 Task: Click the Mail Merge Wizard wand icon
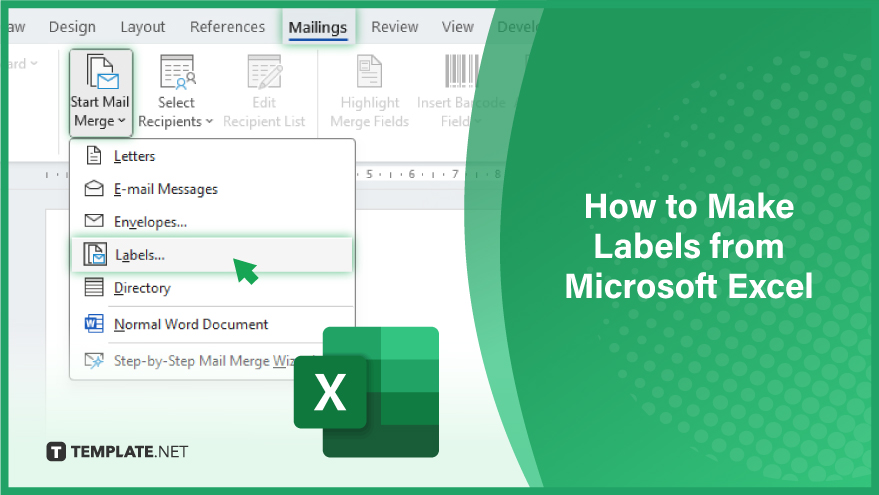coord(94,360)
